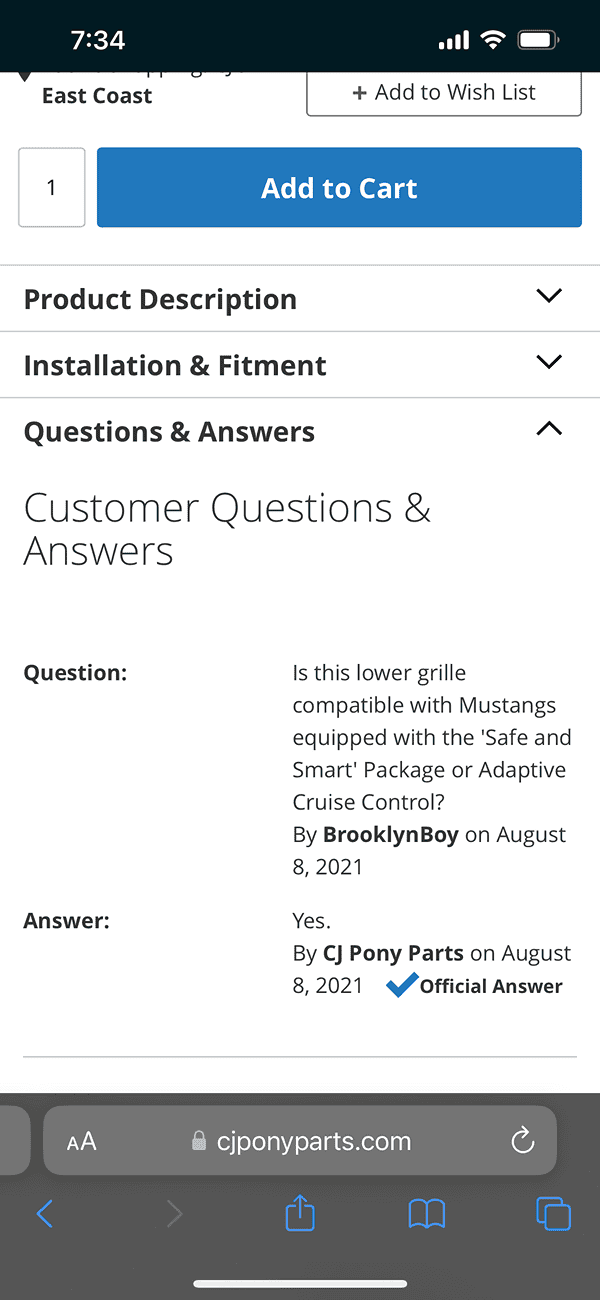Tap the Installation & Fitment heading
The width and height of the screenshot is (600, 1300).
[x=175, y=366]
